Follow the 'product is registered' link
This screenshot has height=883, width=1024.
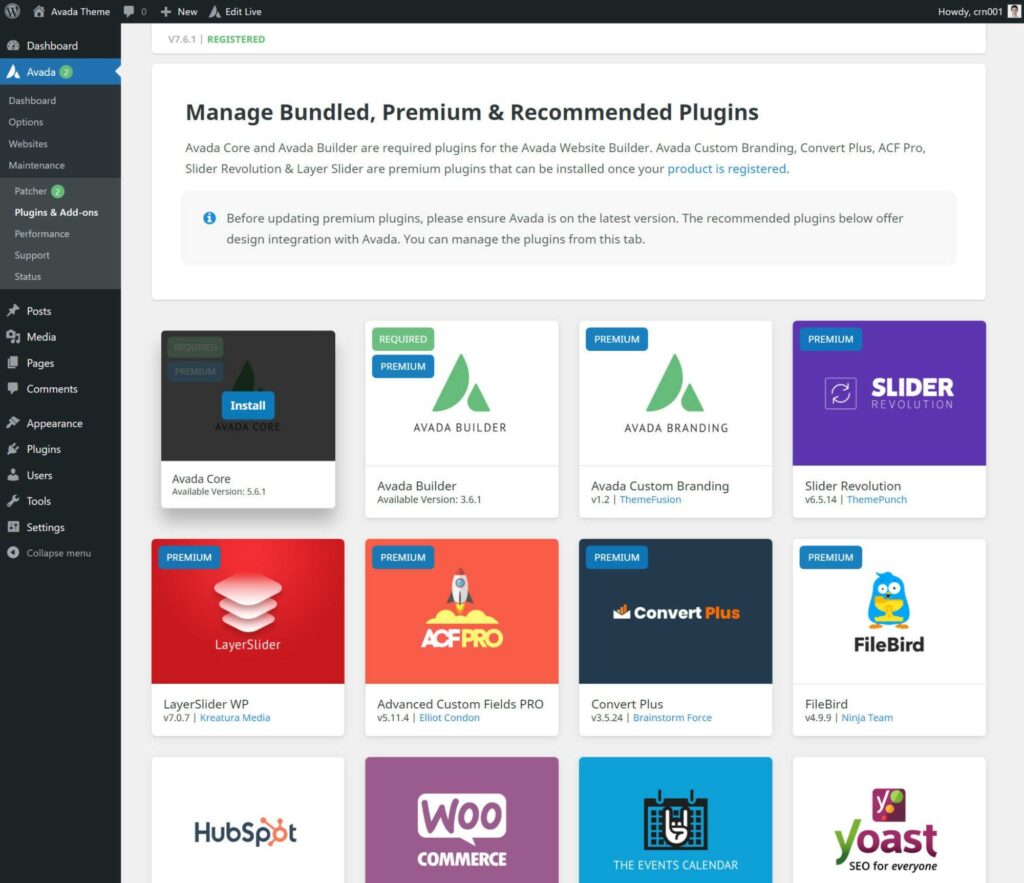[x=726, y=169]
